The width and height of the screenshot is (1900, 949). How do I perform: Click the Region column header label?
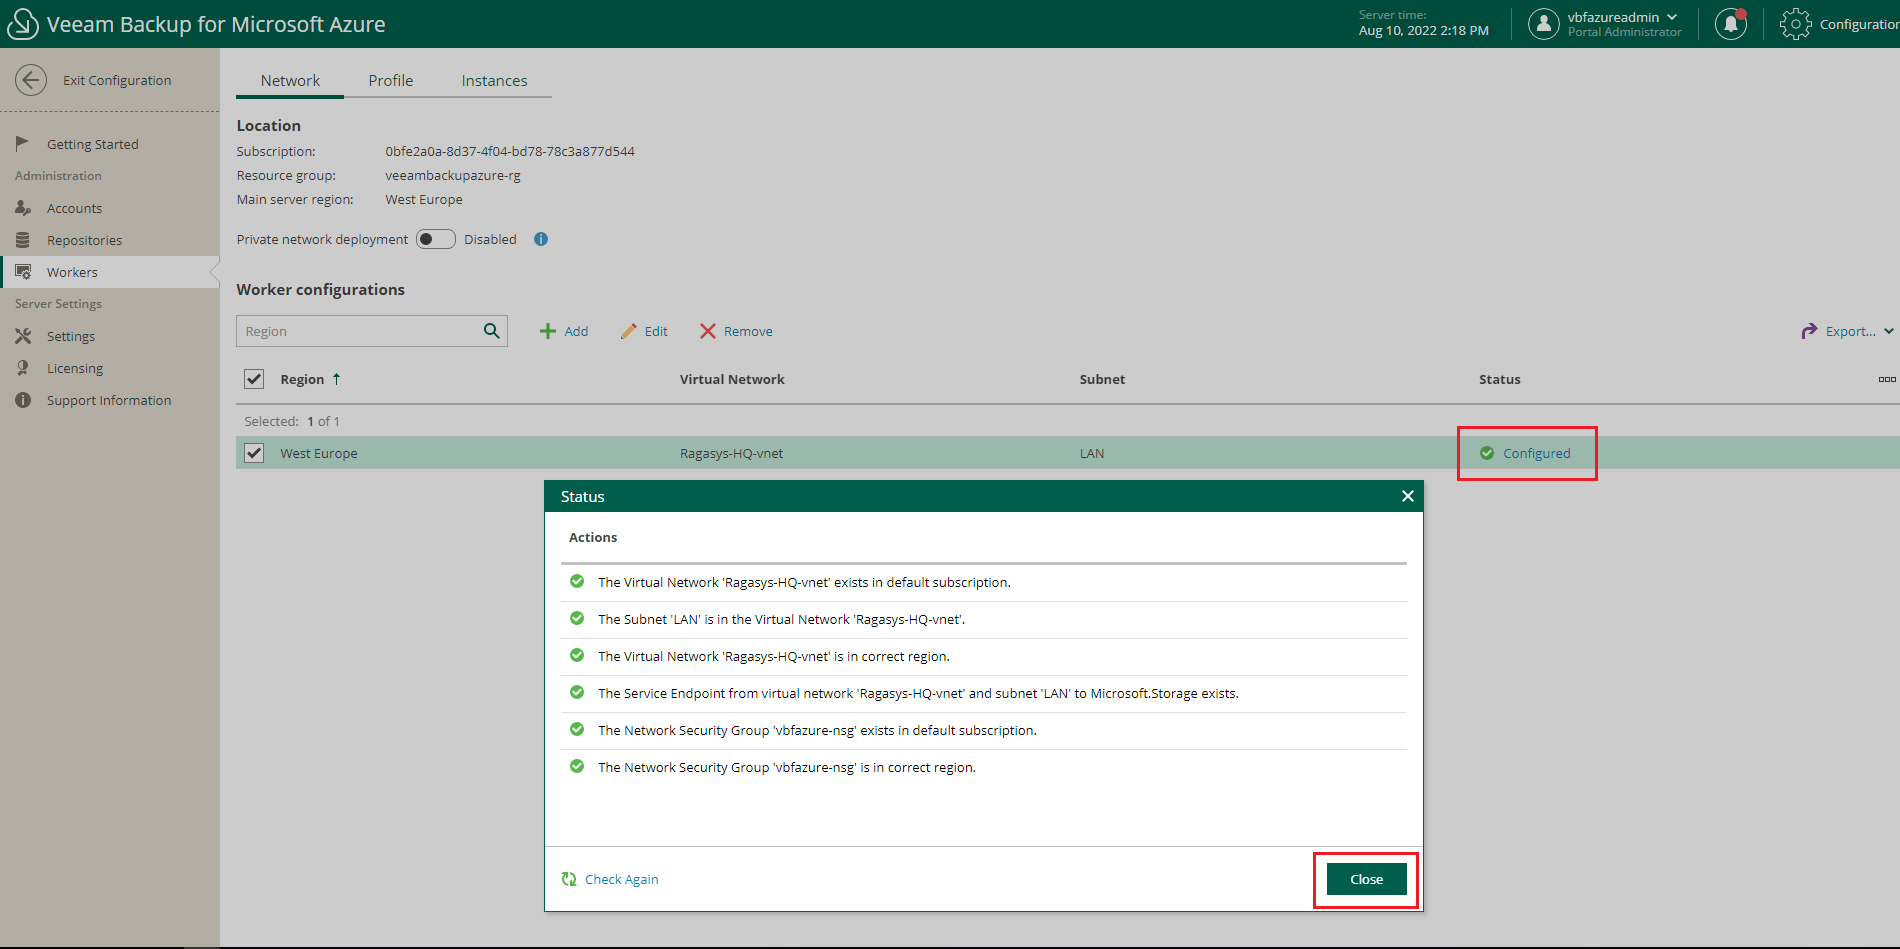(x=302, y=379)
